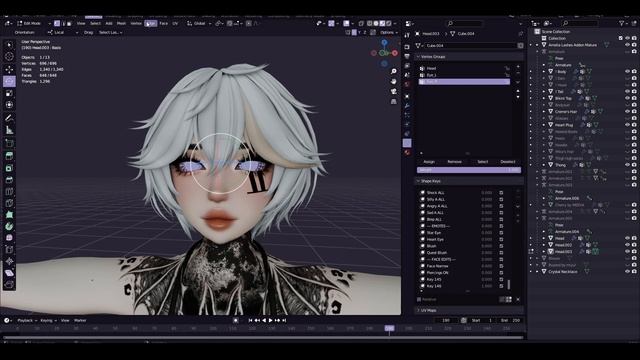Select the Select Box tool

point(9,44)
